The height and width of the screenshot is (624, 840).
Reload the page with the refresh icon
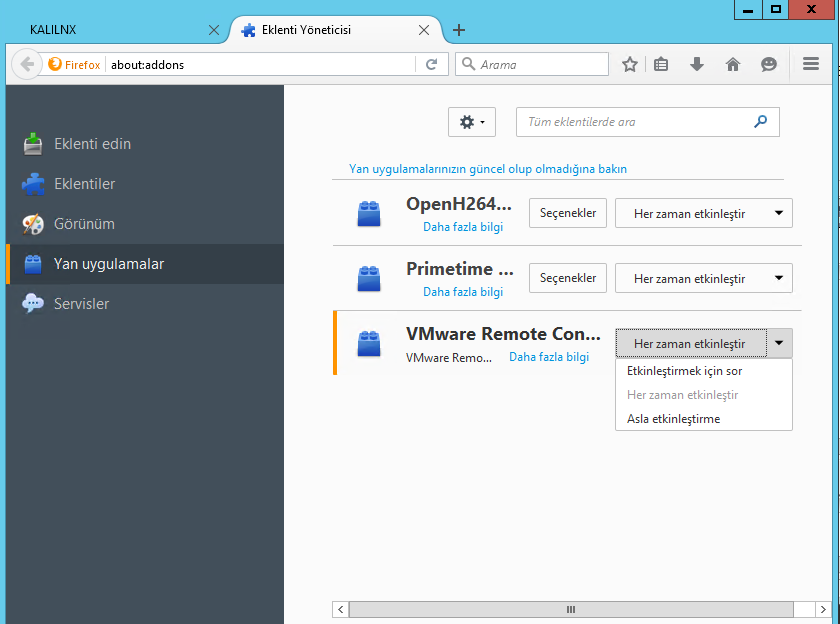431,65
